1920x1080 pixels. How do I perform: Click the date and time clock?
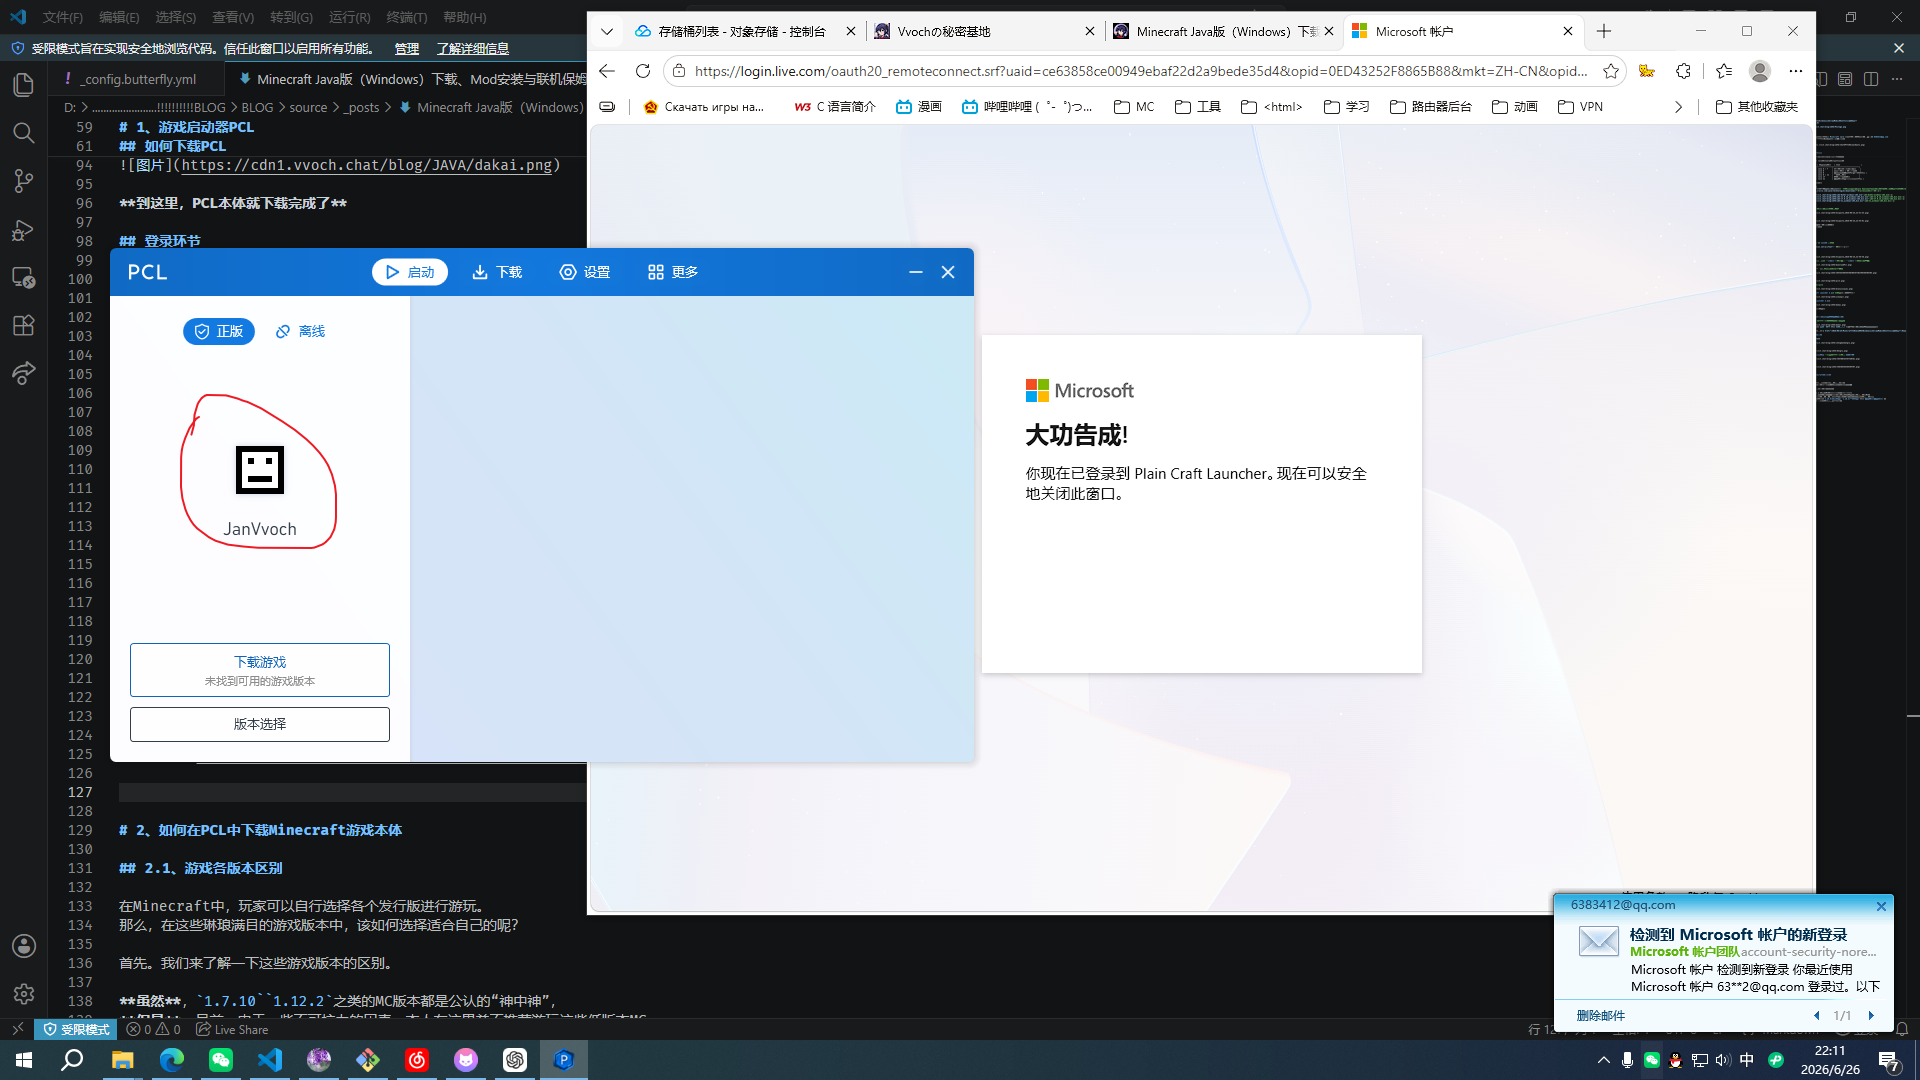(x=1830, y=1060)
